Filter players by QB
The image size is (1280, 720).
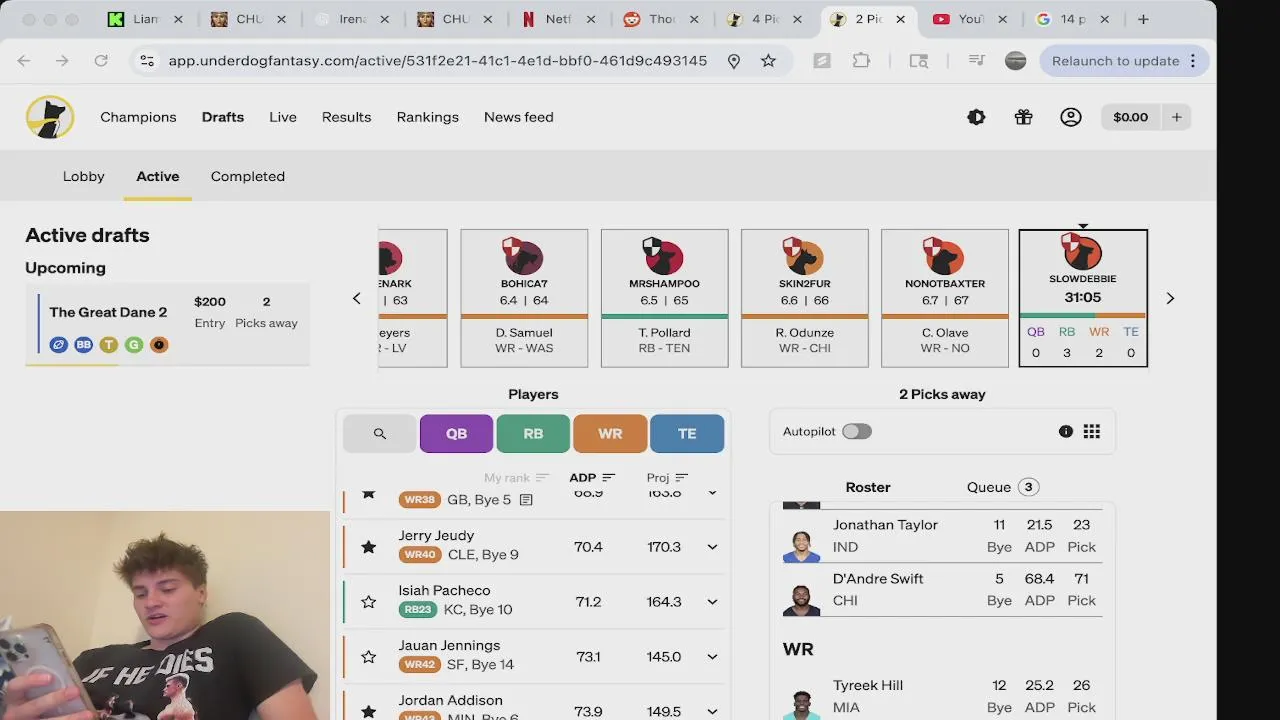[456, 433]
